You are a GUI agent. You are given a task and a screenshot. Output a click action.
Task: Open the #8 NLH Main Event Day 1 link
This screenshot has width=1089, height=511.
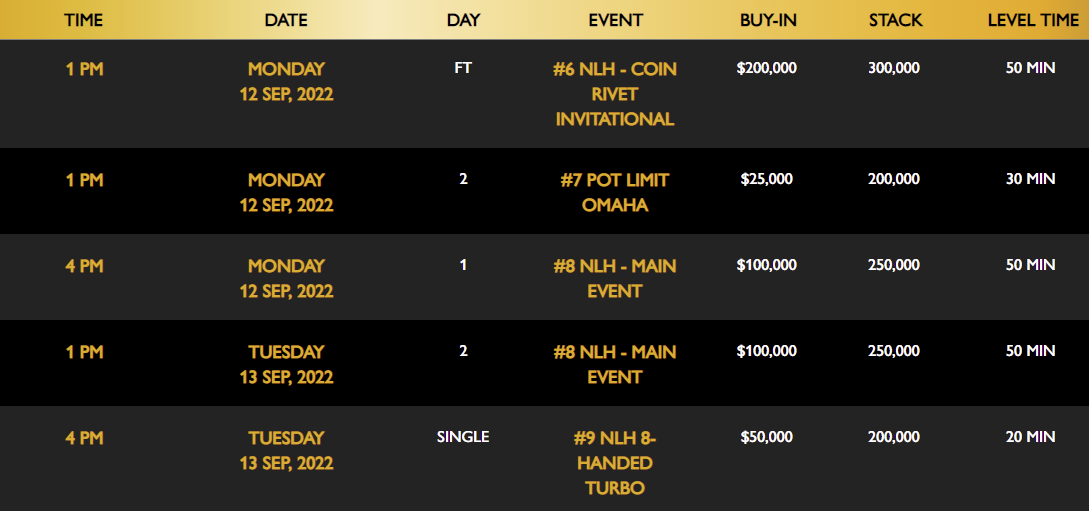(615, 278)
